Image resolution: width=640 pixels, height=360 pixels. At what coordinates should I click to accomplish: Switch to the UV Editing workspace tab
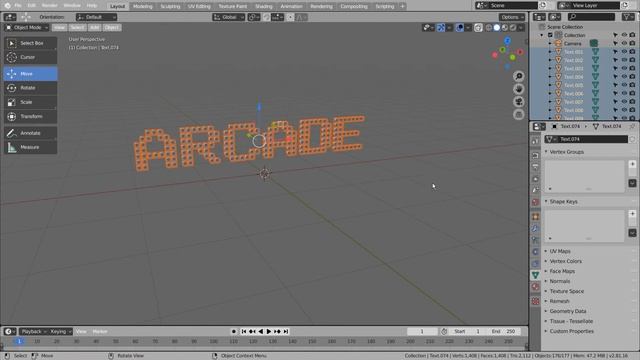point(199,6)
